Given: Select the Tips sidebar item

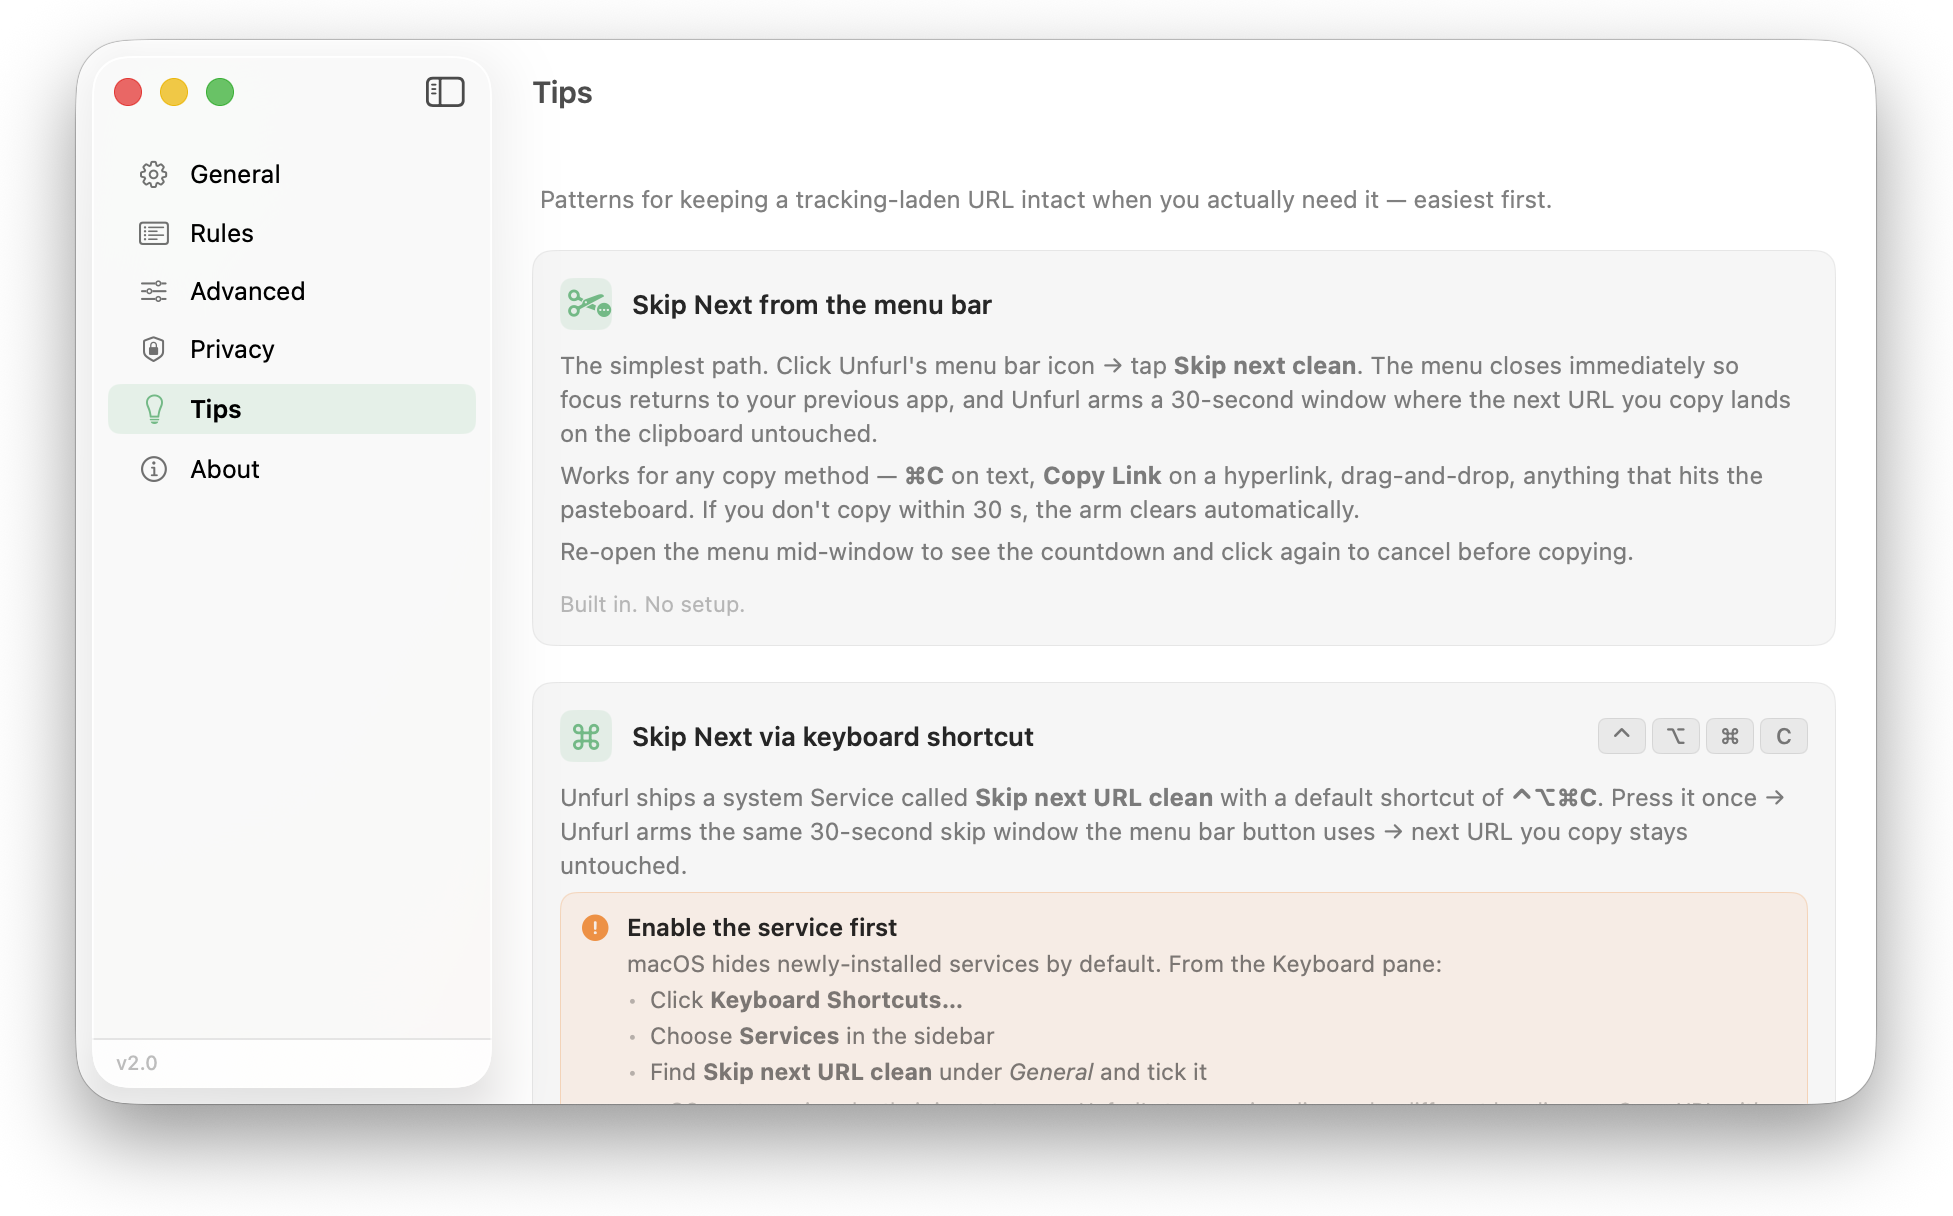Looking at the screenshot, I should [292, 409].
